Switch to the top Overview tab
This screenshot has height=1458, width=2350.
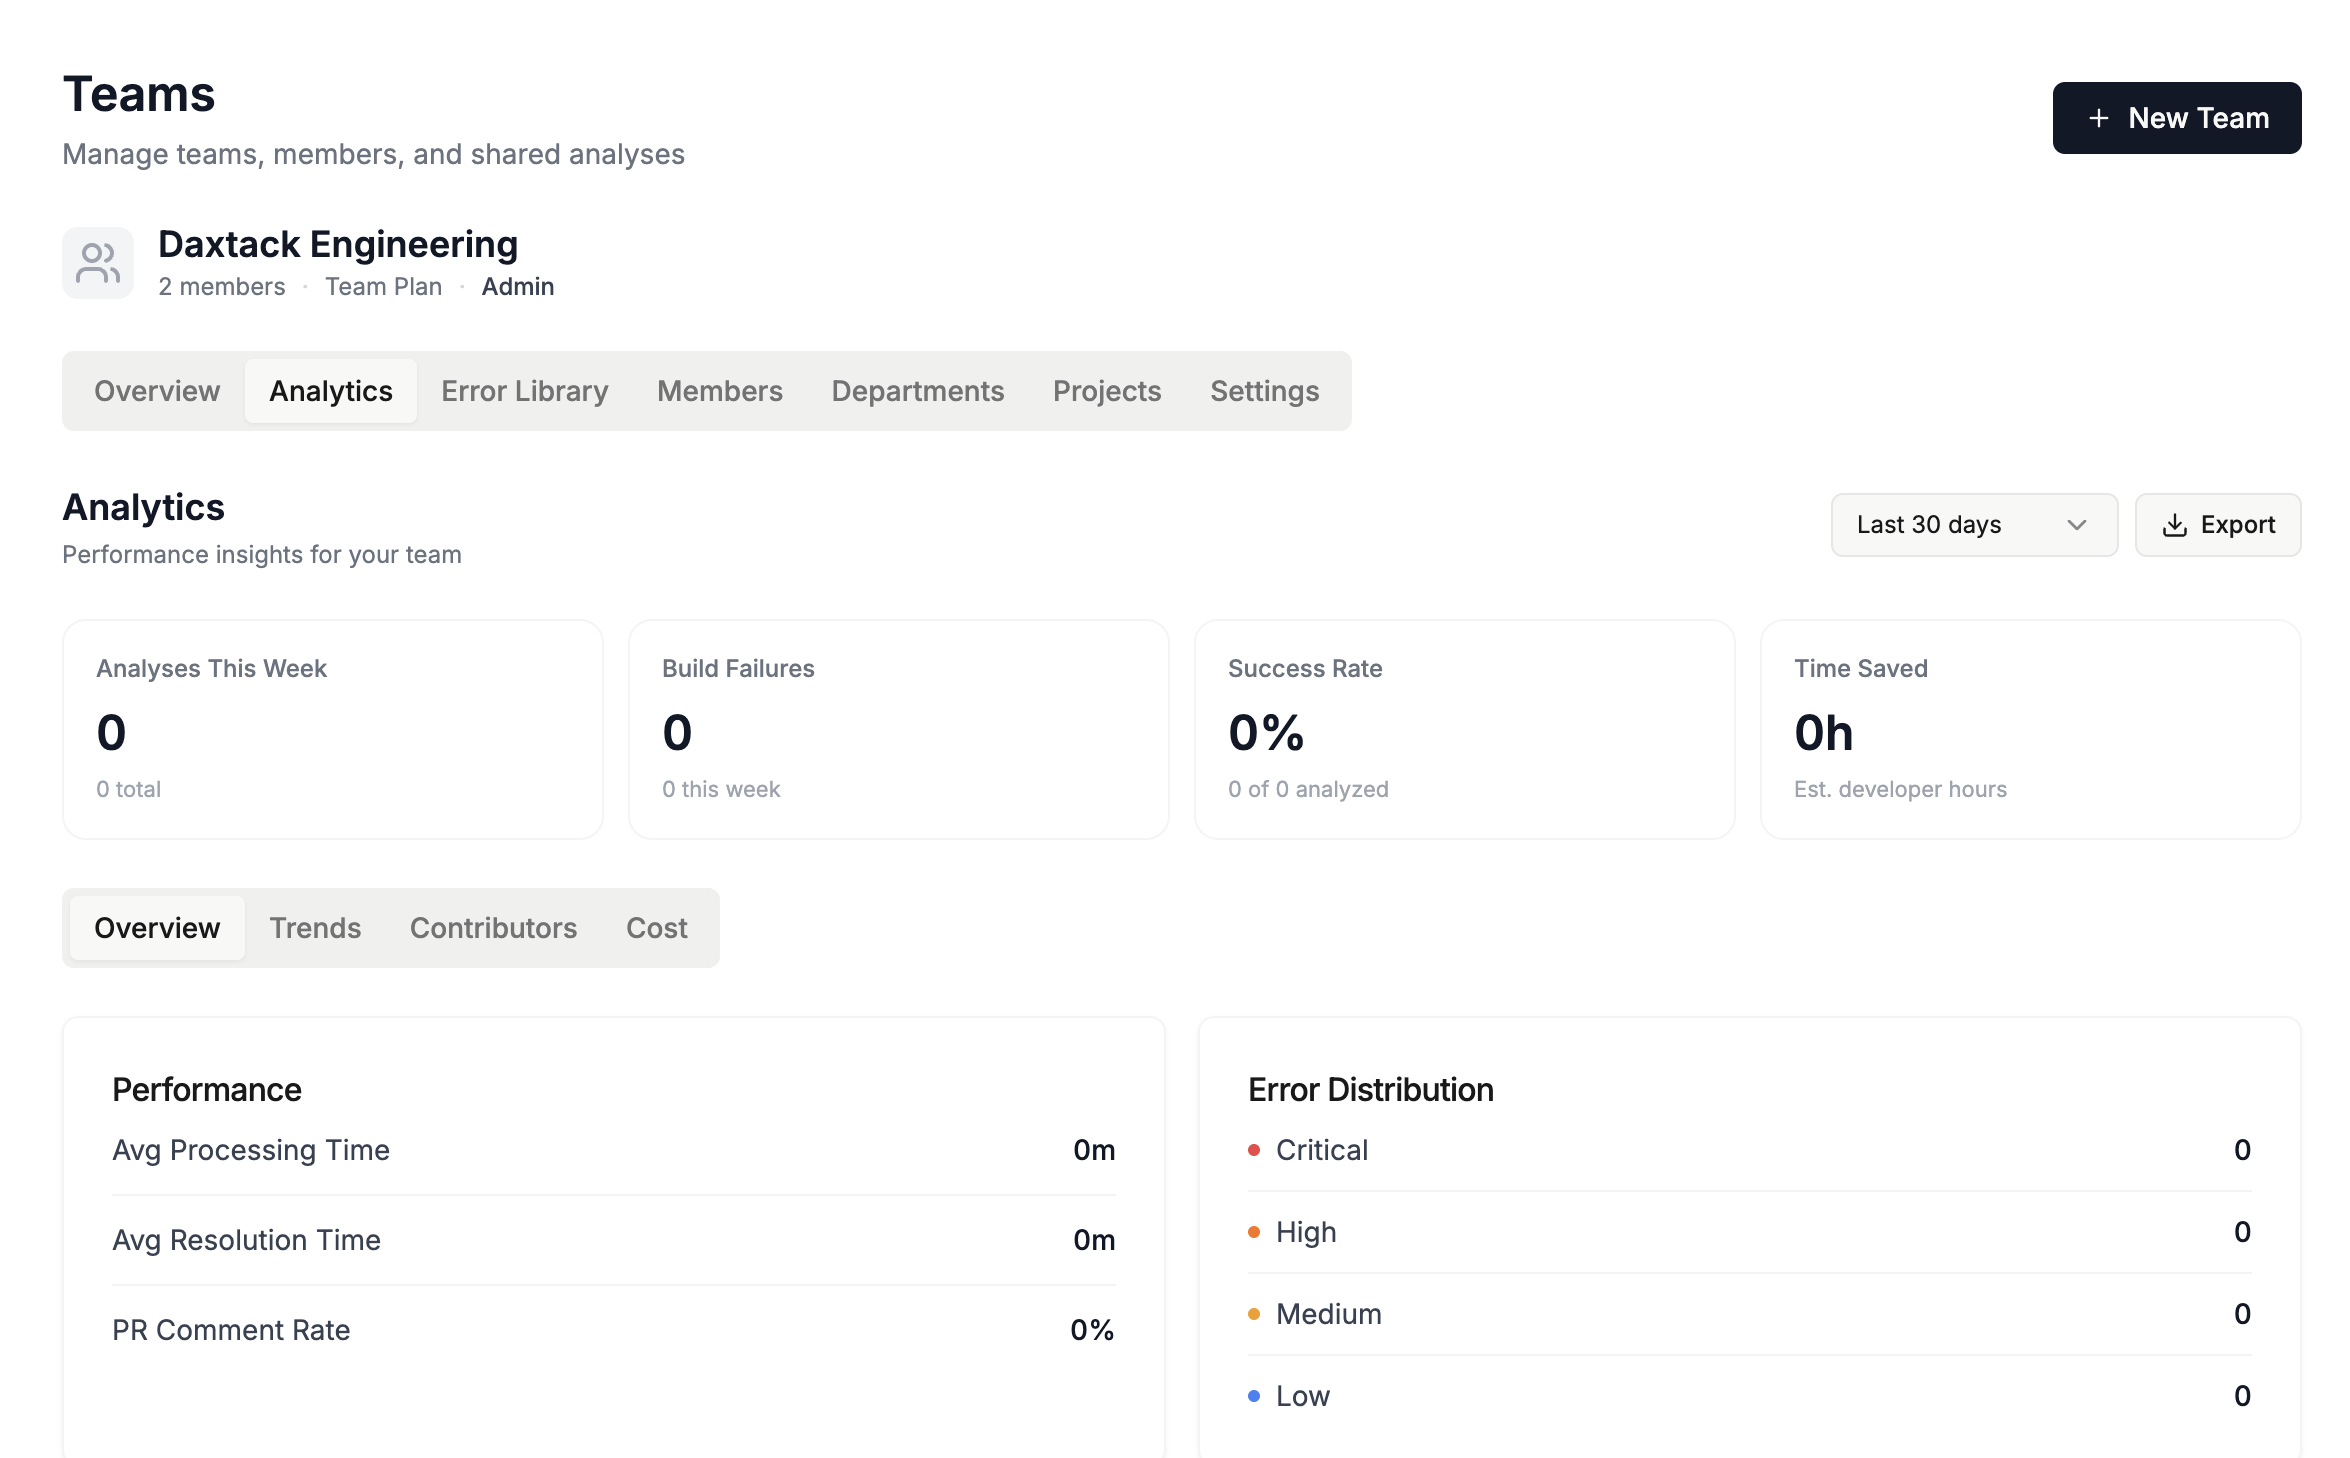click(x=157, y=391)
